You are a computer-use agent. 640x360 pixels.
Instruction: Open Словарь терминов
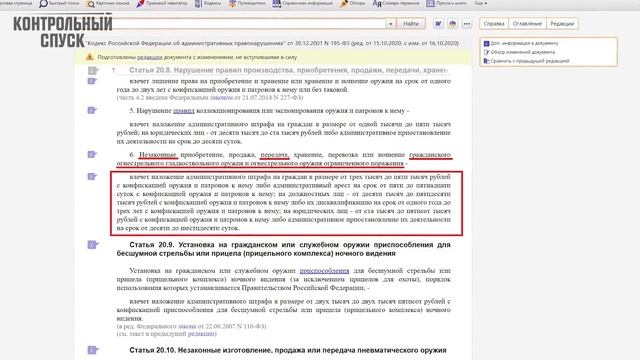396,3
